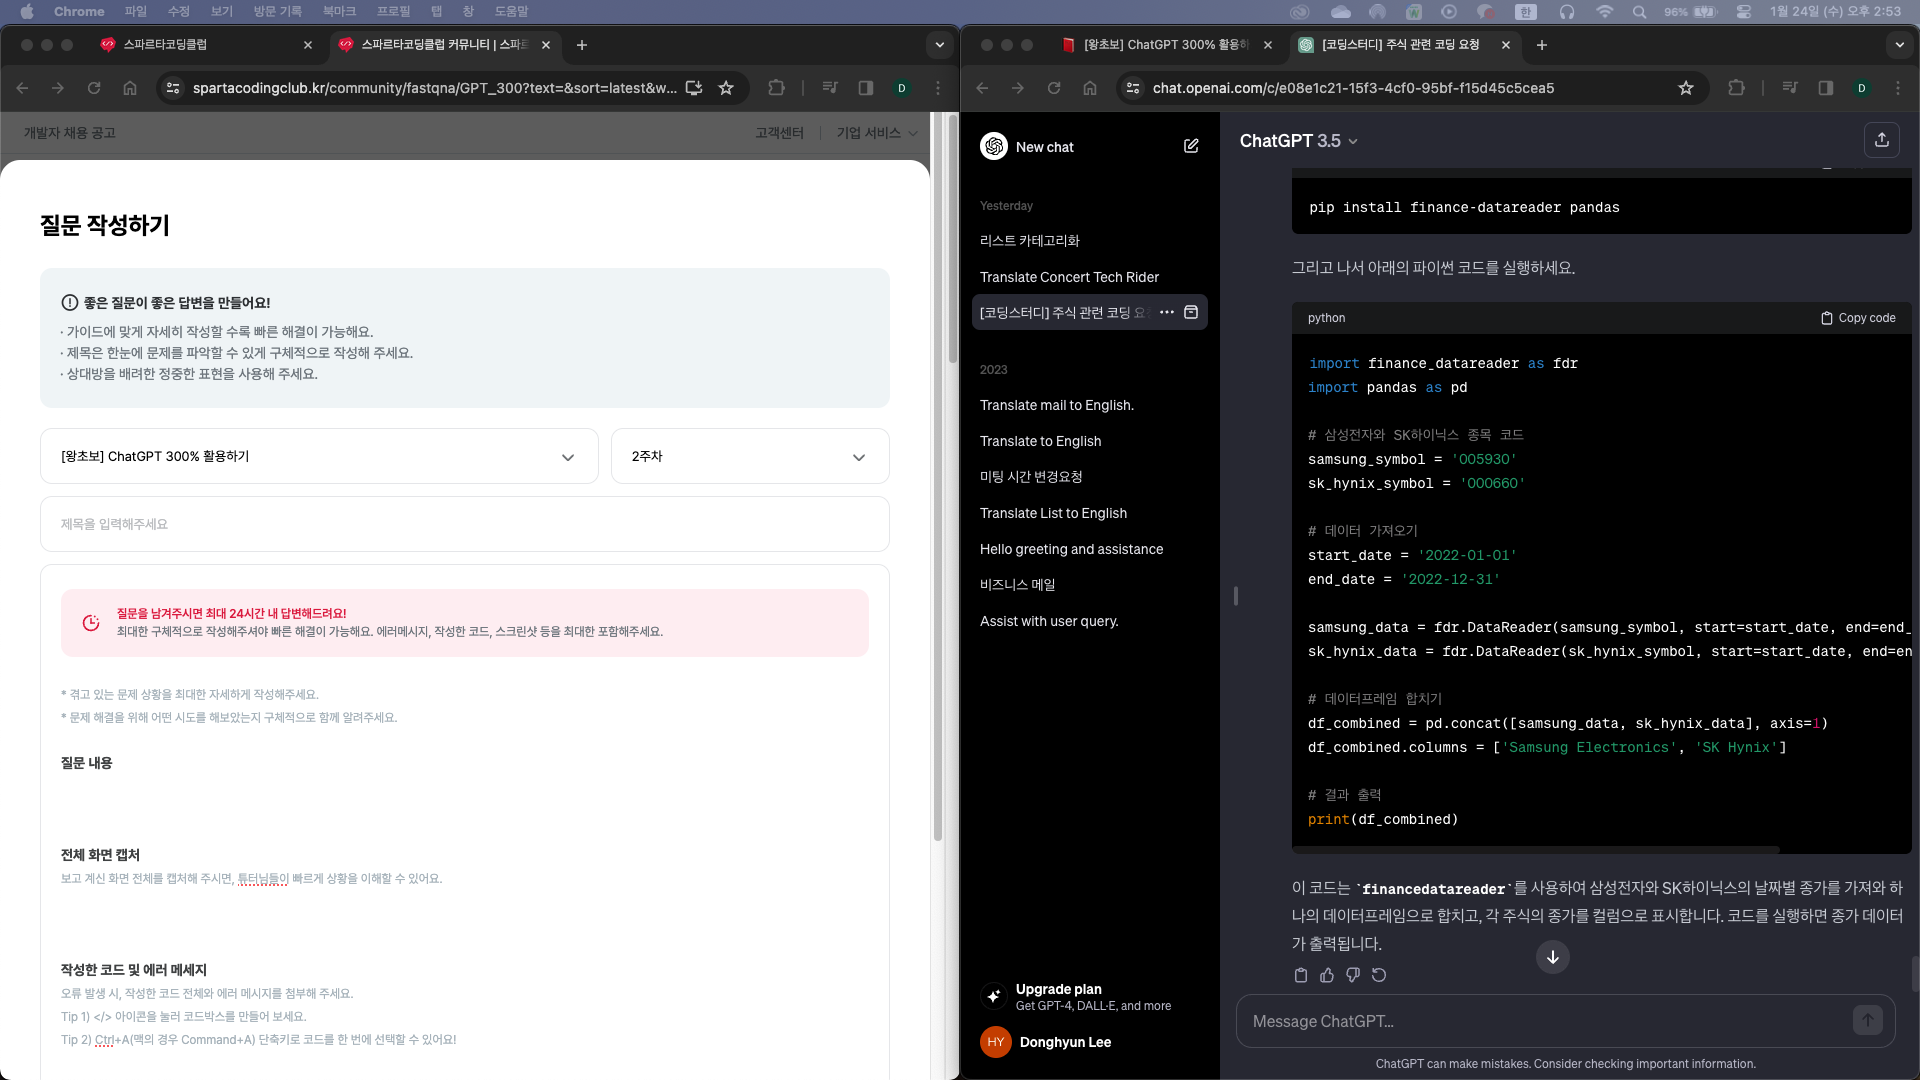The image size is (1920, 1080).
Task: Go to home in the left Chrome window
Action: [130, 88]
